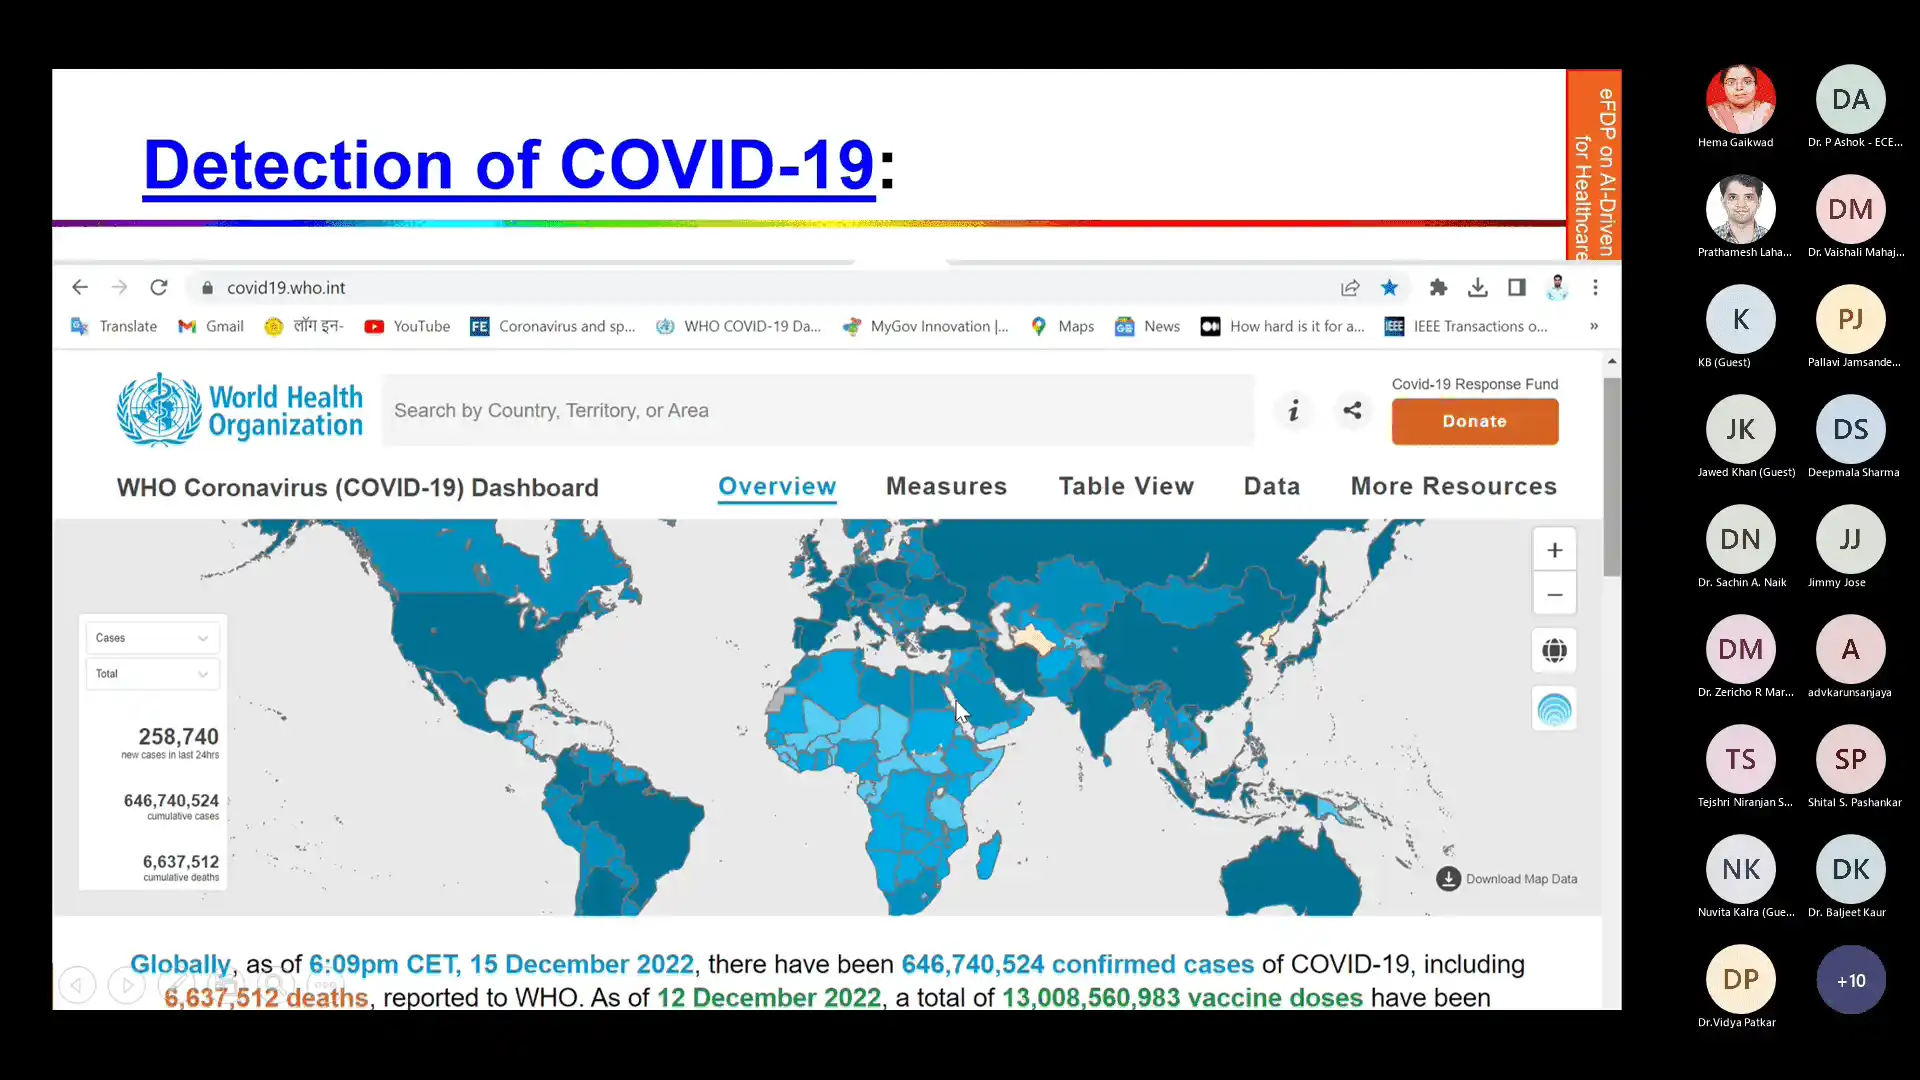Go to the previous slide arrow
This screenshot has height=1080, width=1920.
tap(77, 985)
